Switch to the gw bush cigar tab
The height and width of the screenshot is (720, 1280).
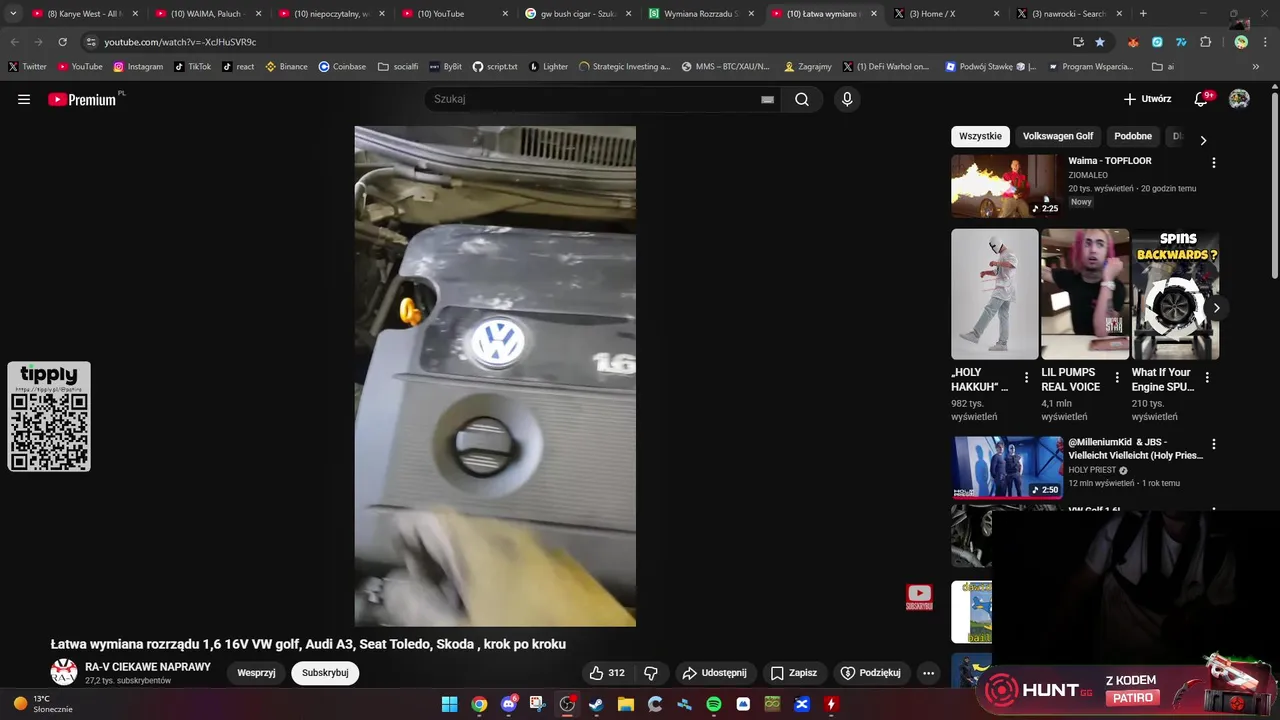pyautogui.click(x=577, y=14)
